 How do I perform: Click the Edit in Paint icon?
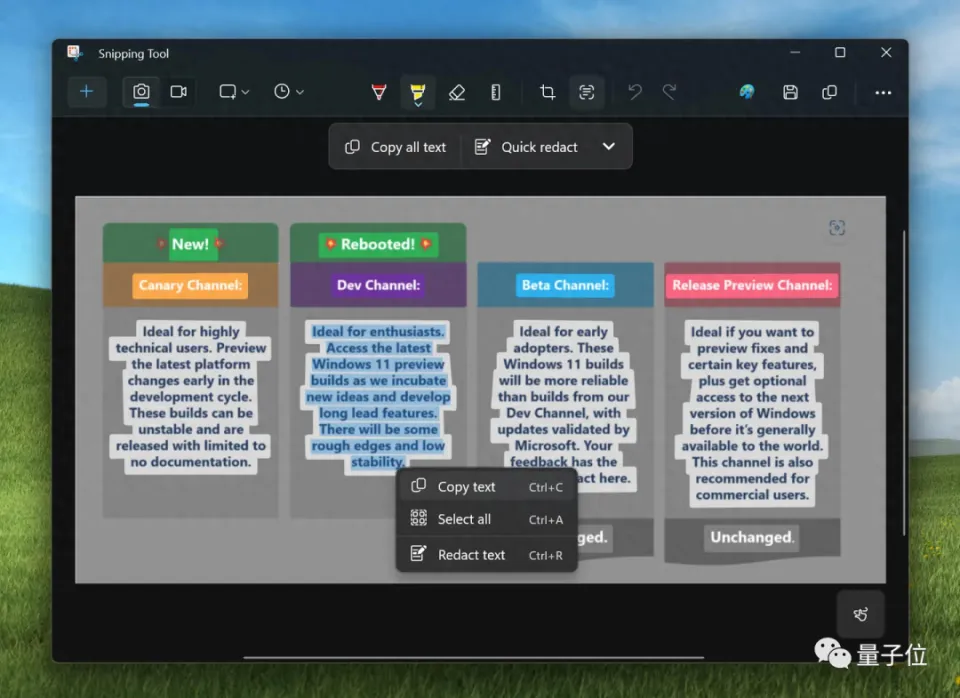click(x=747, y=92)
